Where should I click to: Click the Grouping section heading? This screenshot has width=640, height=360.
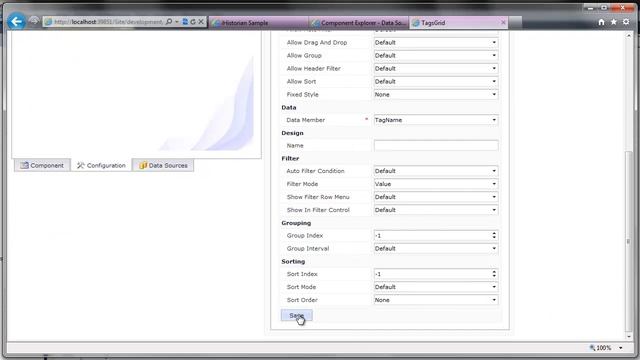[x=296, y=223]
